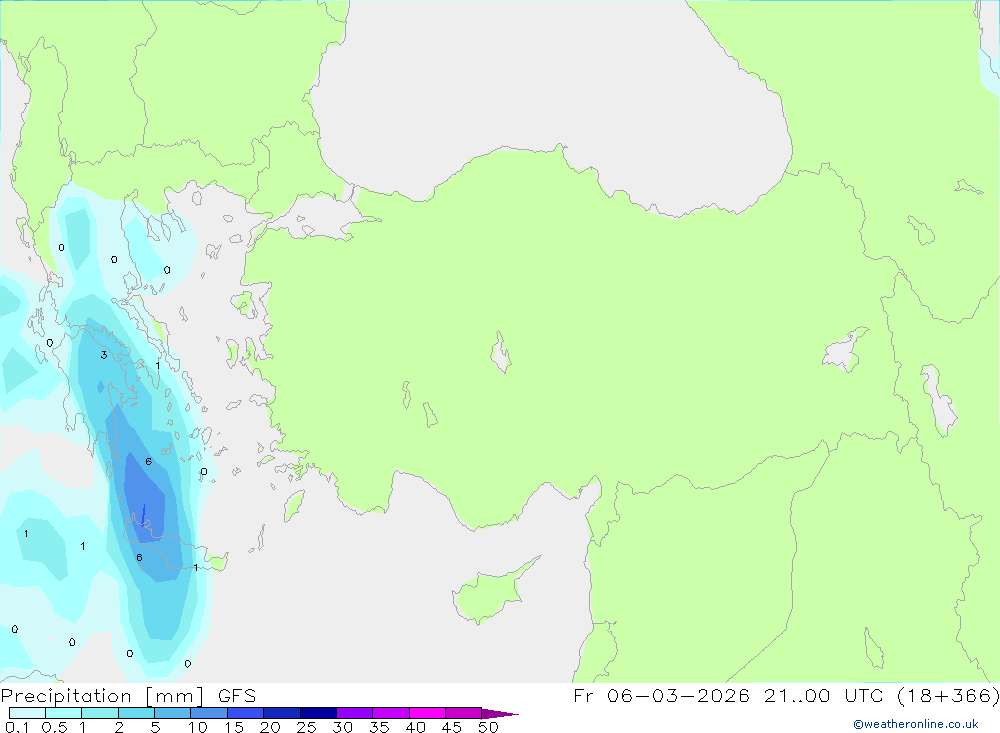
Task: Click the 'GFS' model label
Action: pyautogui.click(x=237, y=696)
